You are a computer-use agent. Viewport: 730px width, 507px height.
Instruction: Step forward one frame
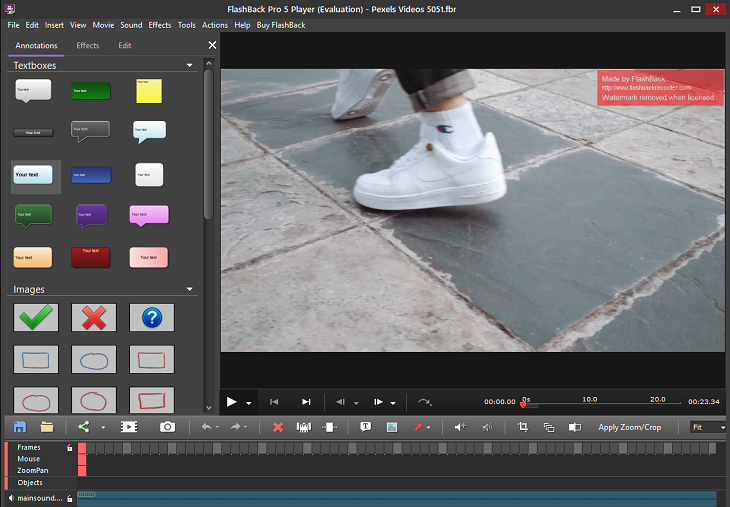pos(378,402)
